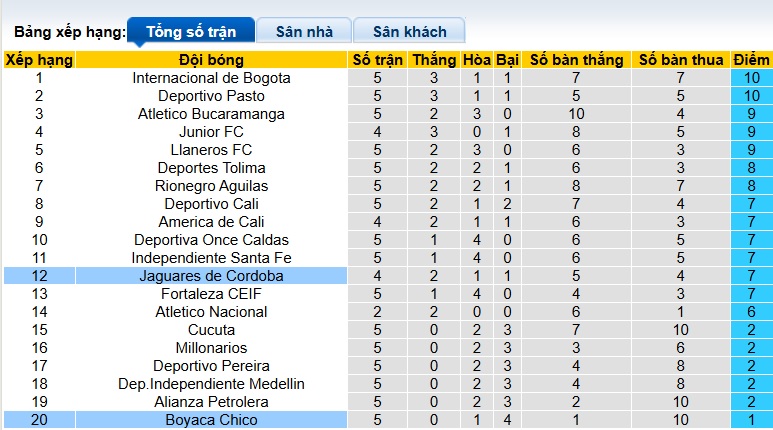
Task: Click highlighted Boyaca Chico team
Action: click(x=211, y=420)
